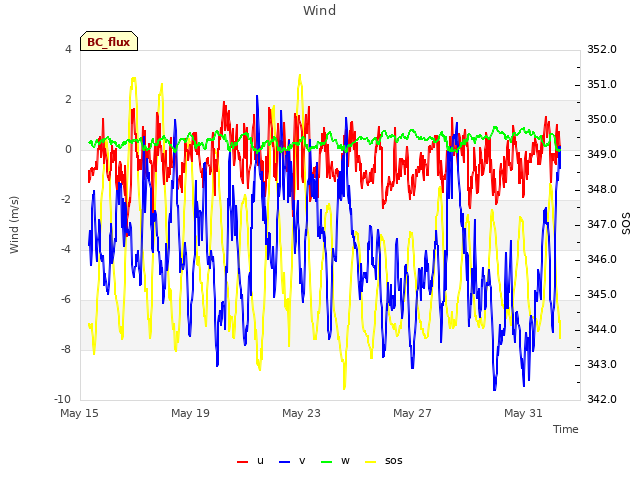The height and width of the screenshot is (480, 640).
Task: Select the May 27 x-axis tick label
Action: click(x=412, y=413)
